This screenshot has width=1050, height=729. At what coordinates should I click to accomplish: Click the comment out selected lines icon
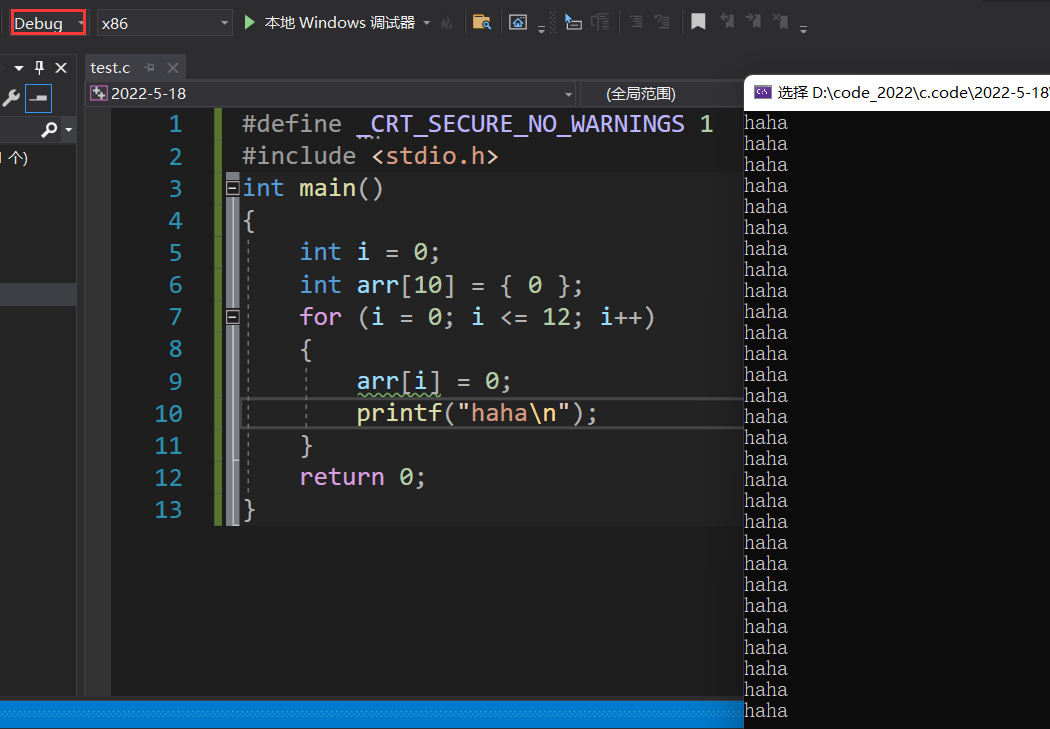point(635,22)
